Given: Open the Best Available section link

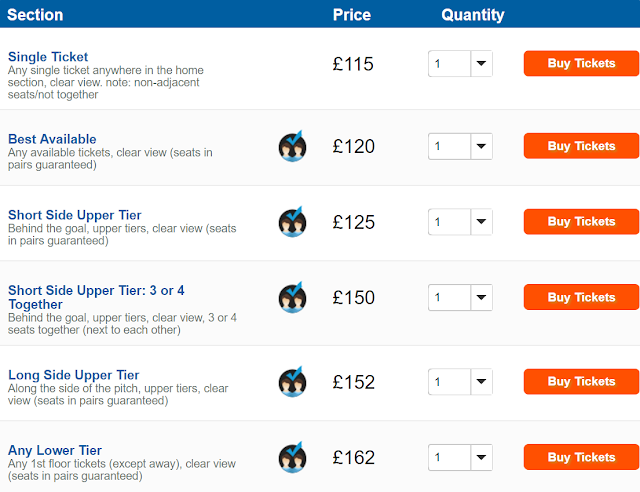Looking at the screenshot, I should [52, 139].
